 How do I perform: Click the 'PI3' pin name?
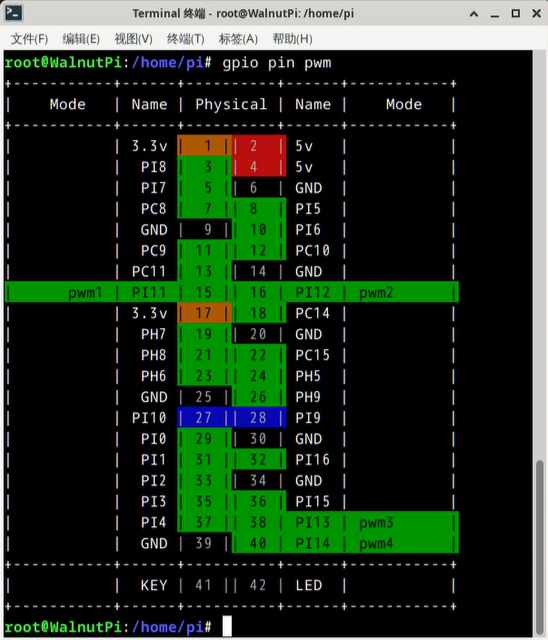pyautogui.click(x=154, y=501)
